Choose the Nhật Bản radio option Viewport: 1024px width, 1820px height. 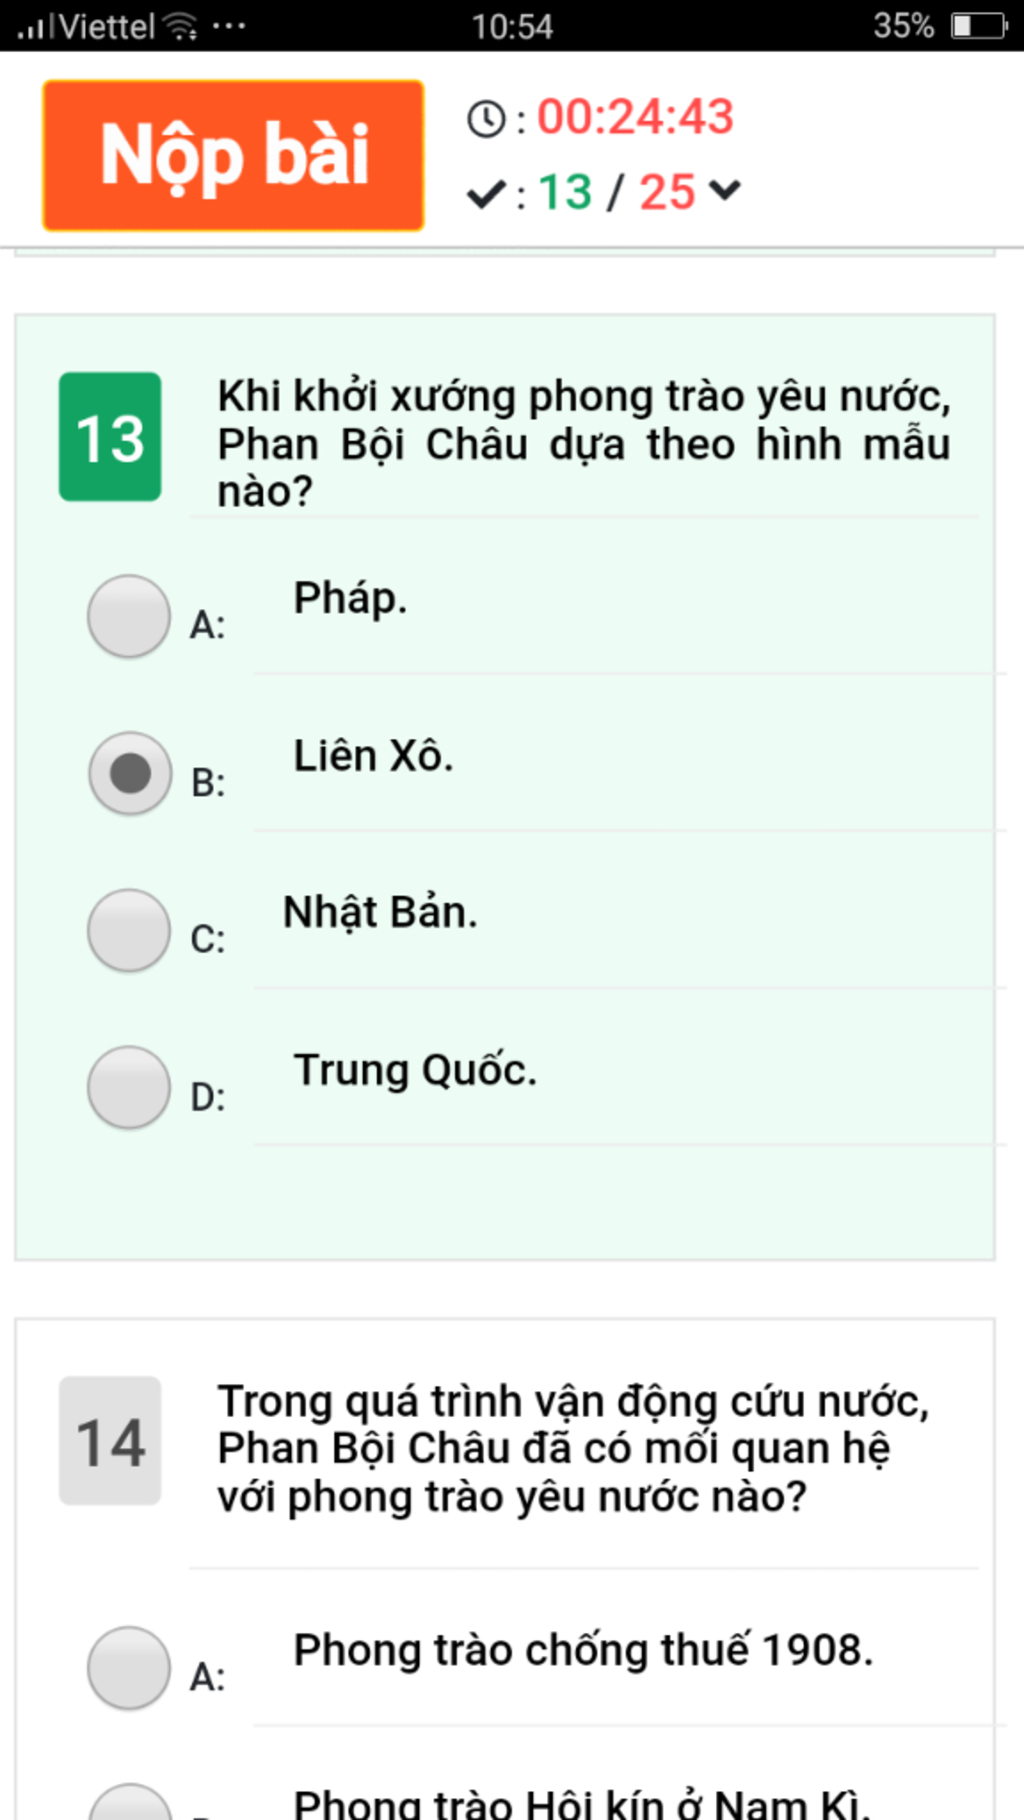coord(129,930)
